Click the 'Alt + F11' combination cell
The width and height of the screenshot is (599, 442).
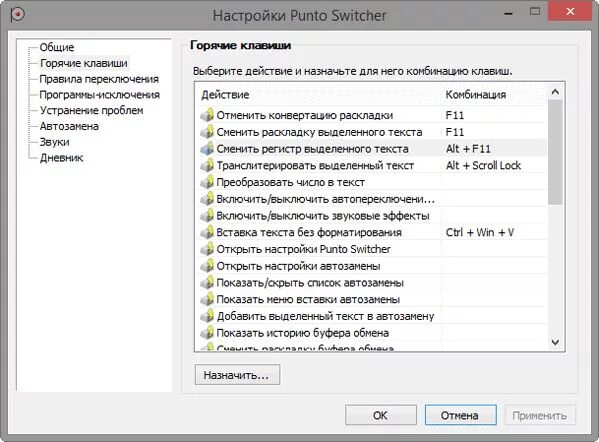click(468, 149)
